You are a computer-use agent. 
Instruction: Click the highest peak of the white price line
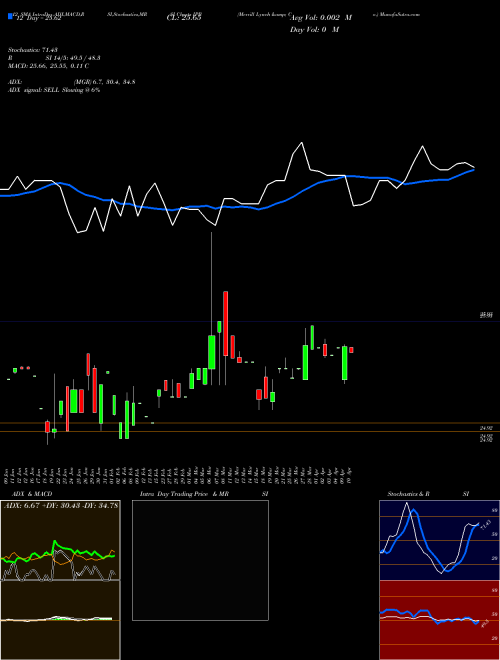tap(301, 143)
